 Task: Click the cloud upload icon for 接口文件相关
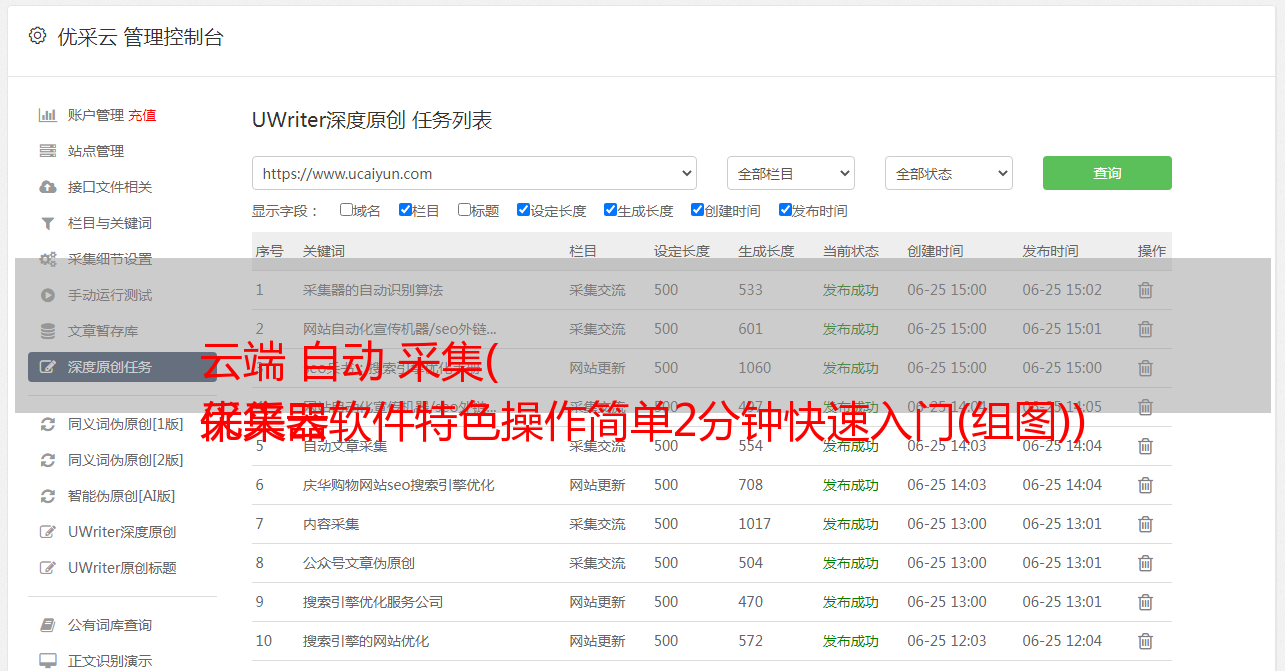[47, 187]
